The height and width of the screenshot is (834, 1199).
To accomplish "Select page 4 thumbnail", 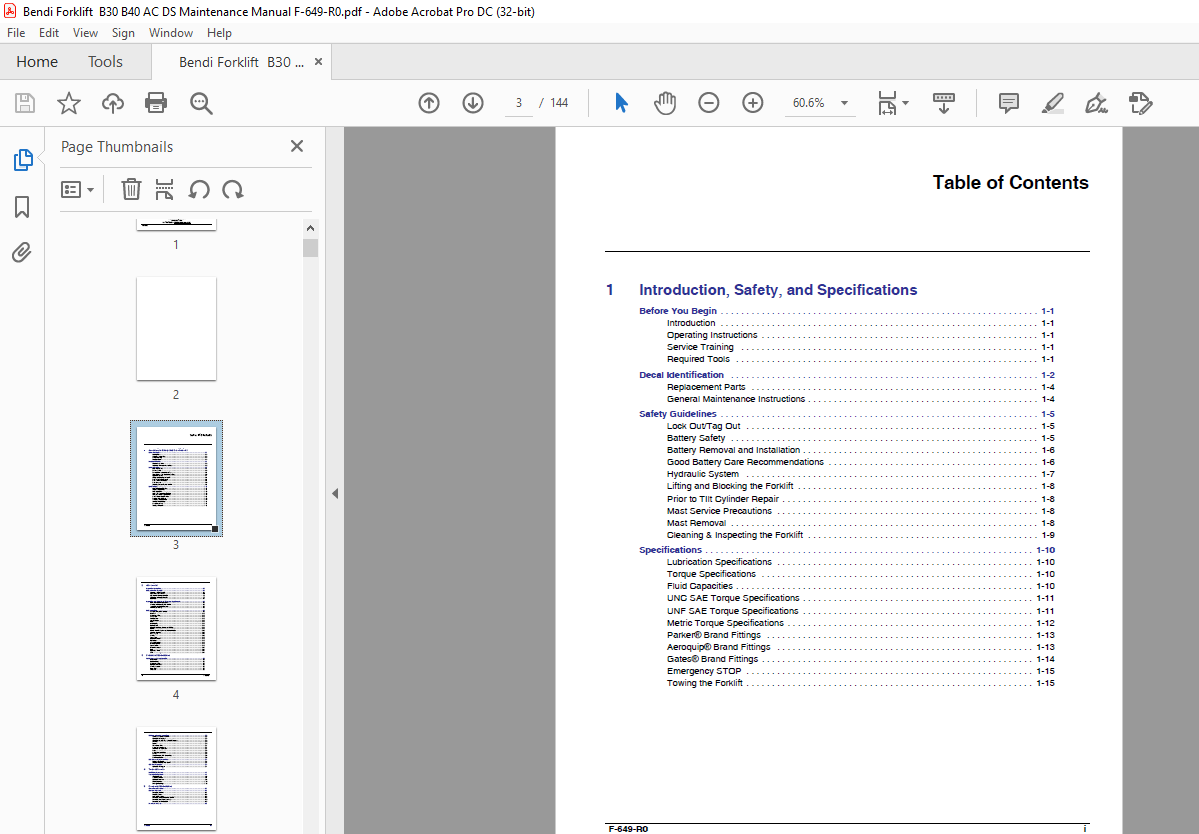I will tap(176, 628).
